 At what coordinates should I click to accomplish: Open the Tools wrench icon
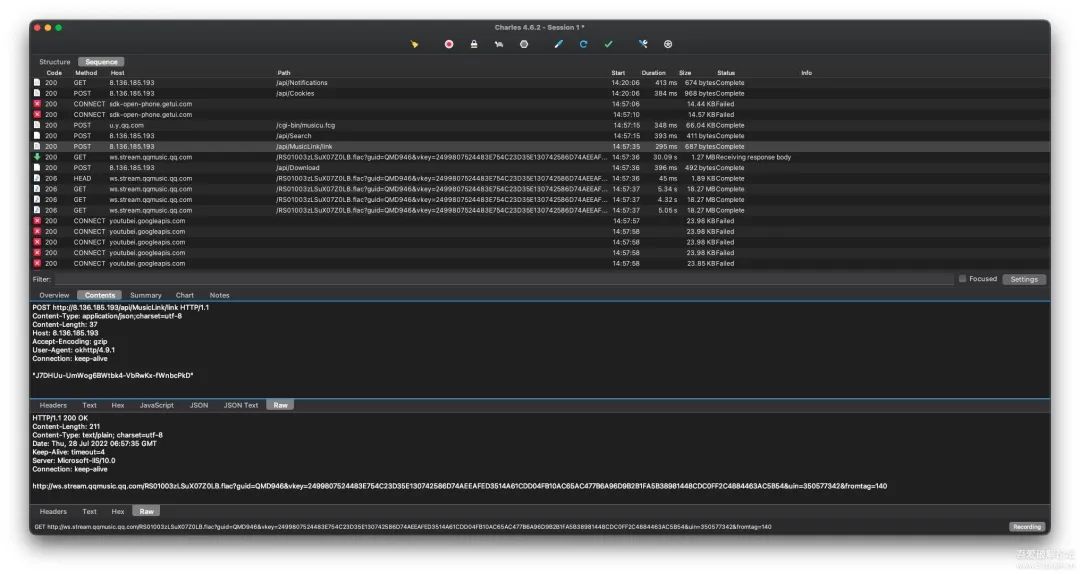[643, 44]
